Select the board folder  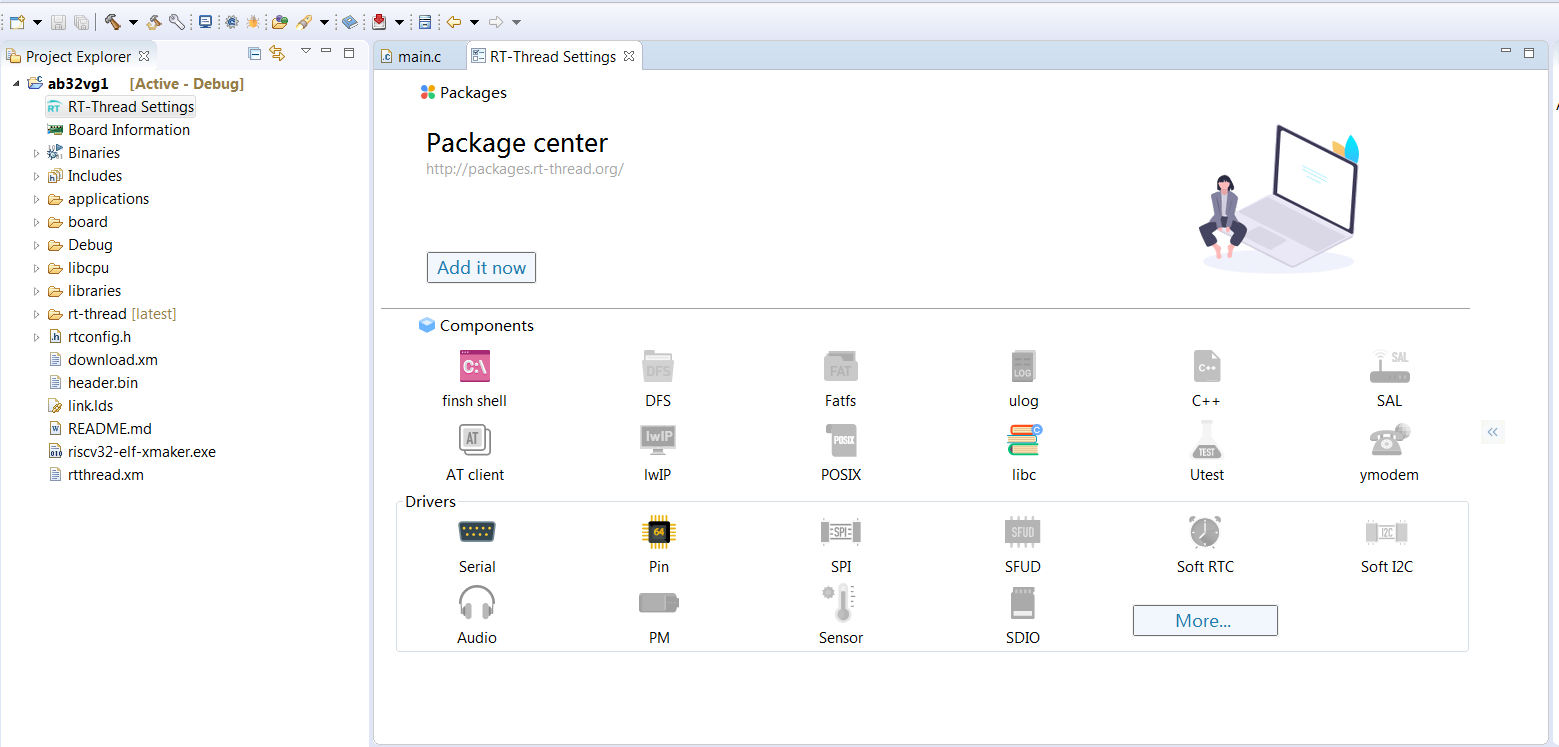[x=77, y=222]
